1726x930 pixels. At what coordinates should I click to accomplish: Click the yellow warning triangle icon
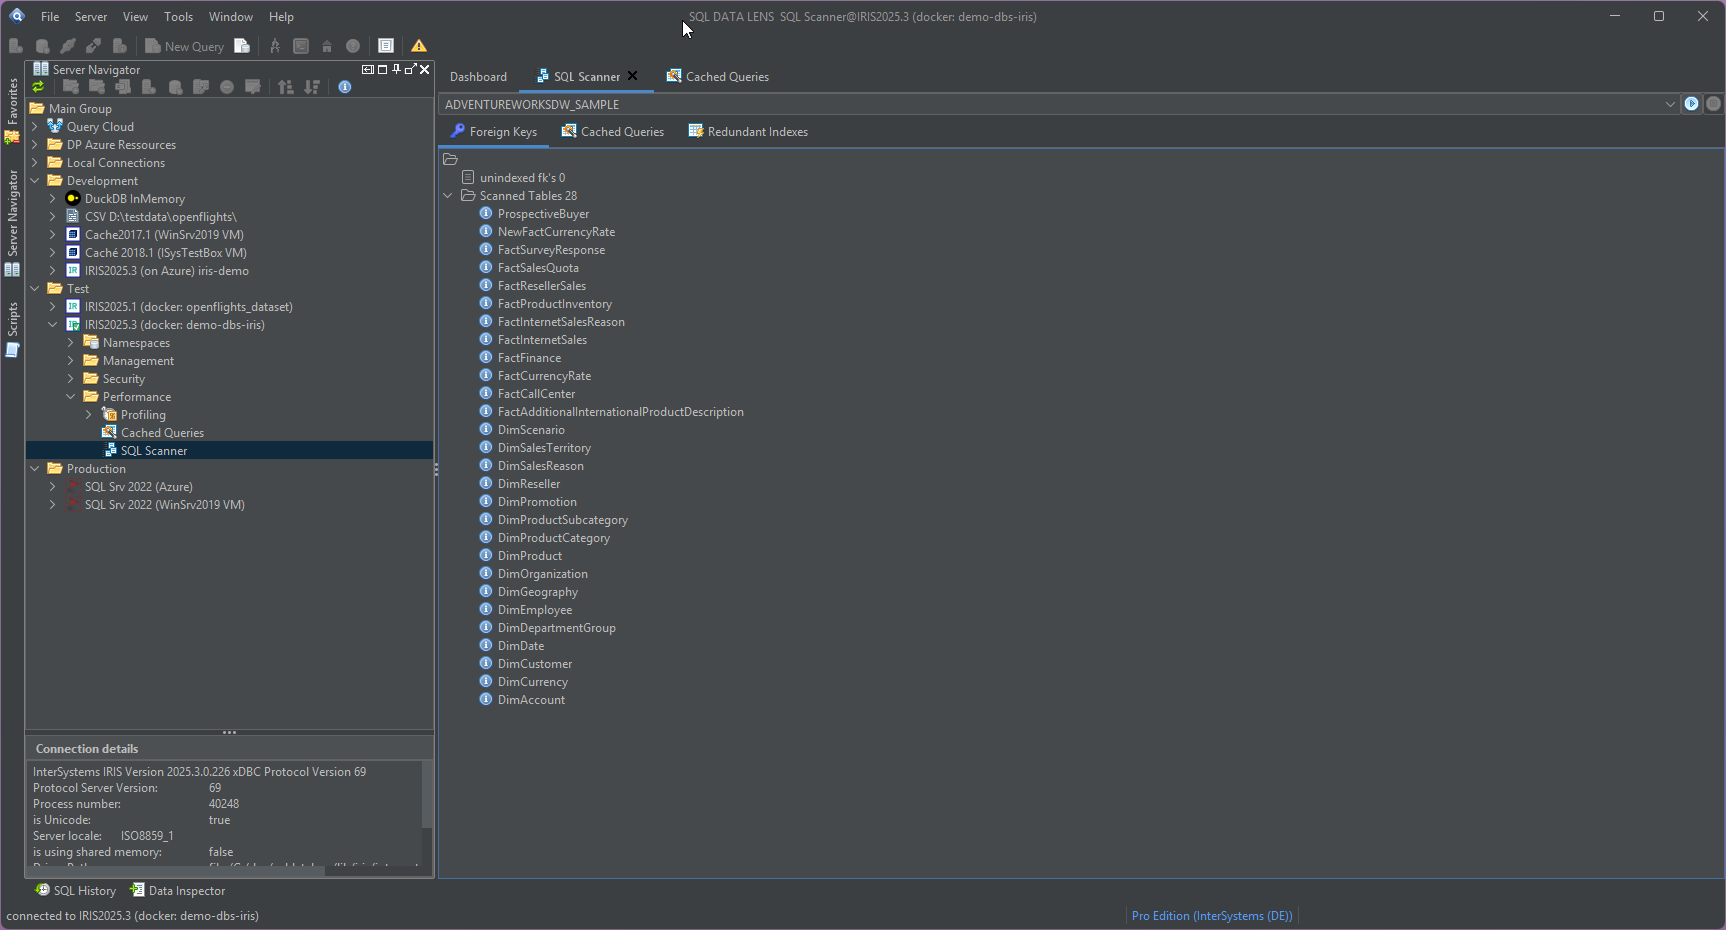coord(419,46)
